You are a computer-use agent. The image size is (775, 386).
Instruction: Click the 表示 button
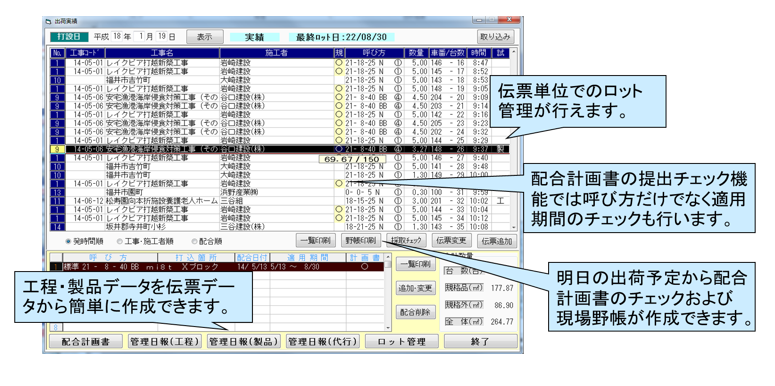[205, 37]
